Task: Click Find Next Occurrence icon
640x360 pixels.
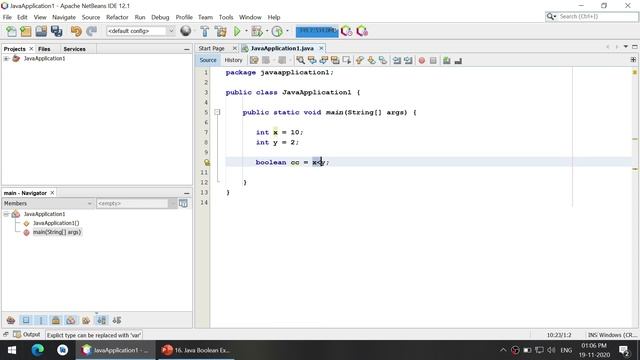Action: [324, 60]
